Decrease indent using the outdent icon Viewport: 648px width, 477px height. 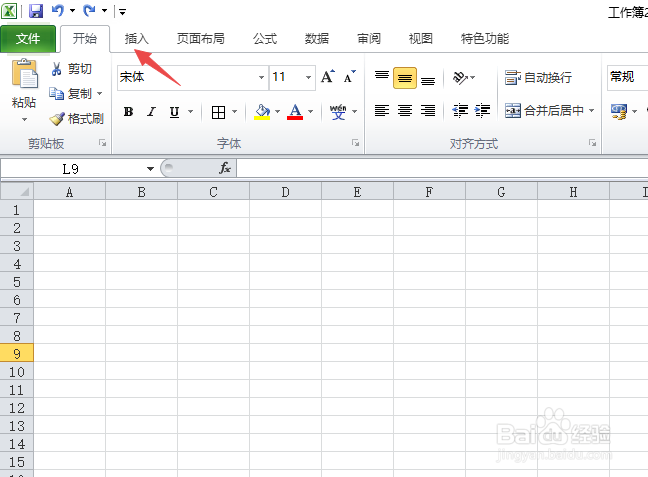[x=460, y=110]
